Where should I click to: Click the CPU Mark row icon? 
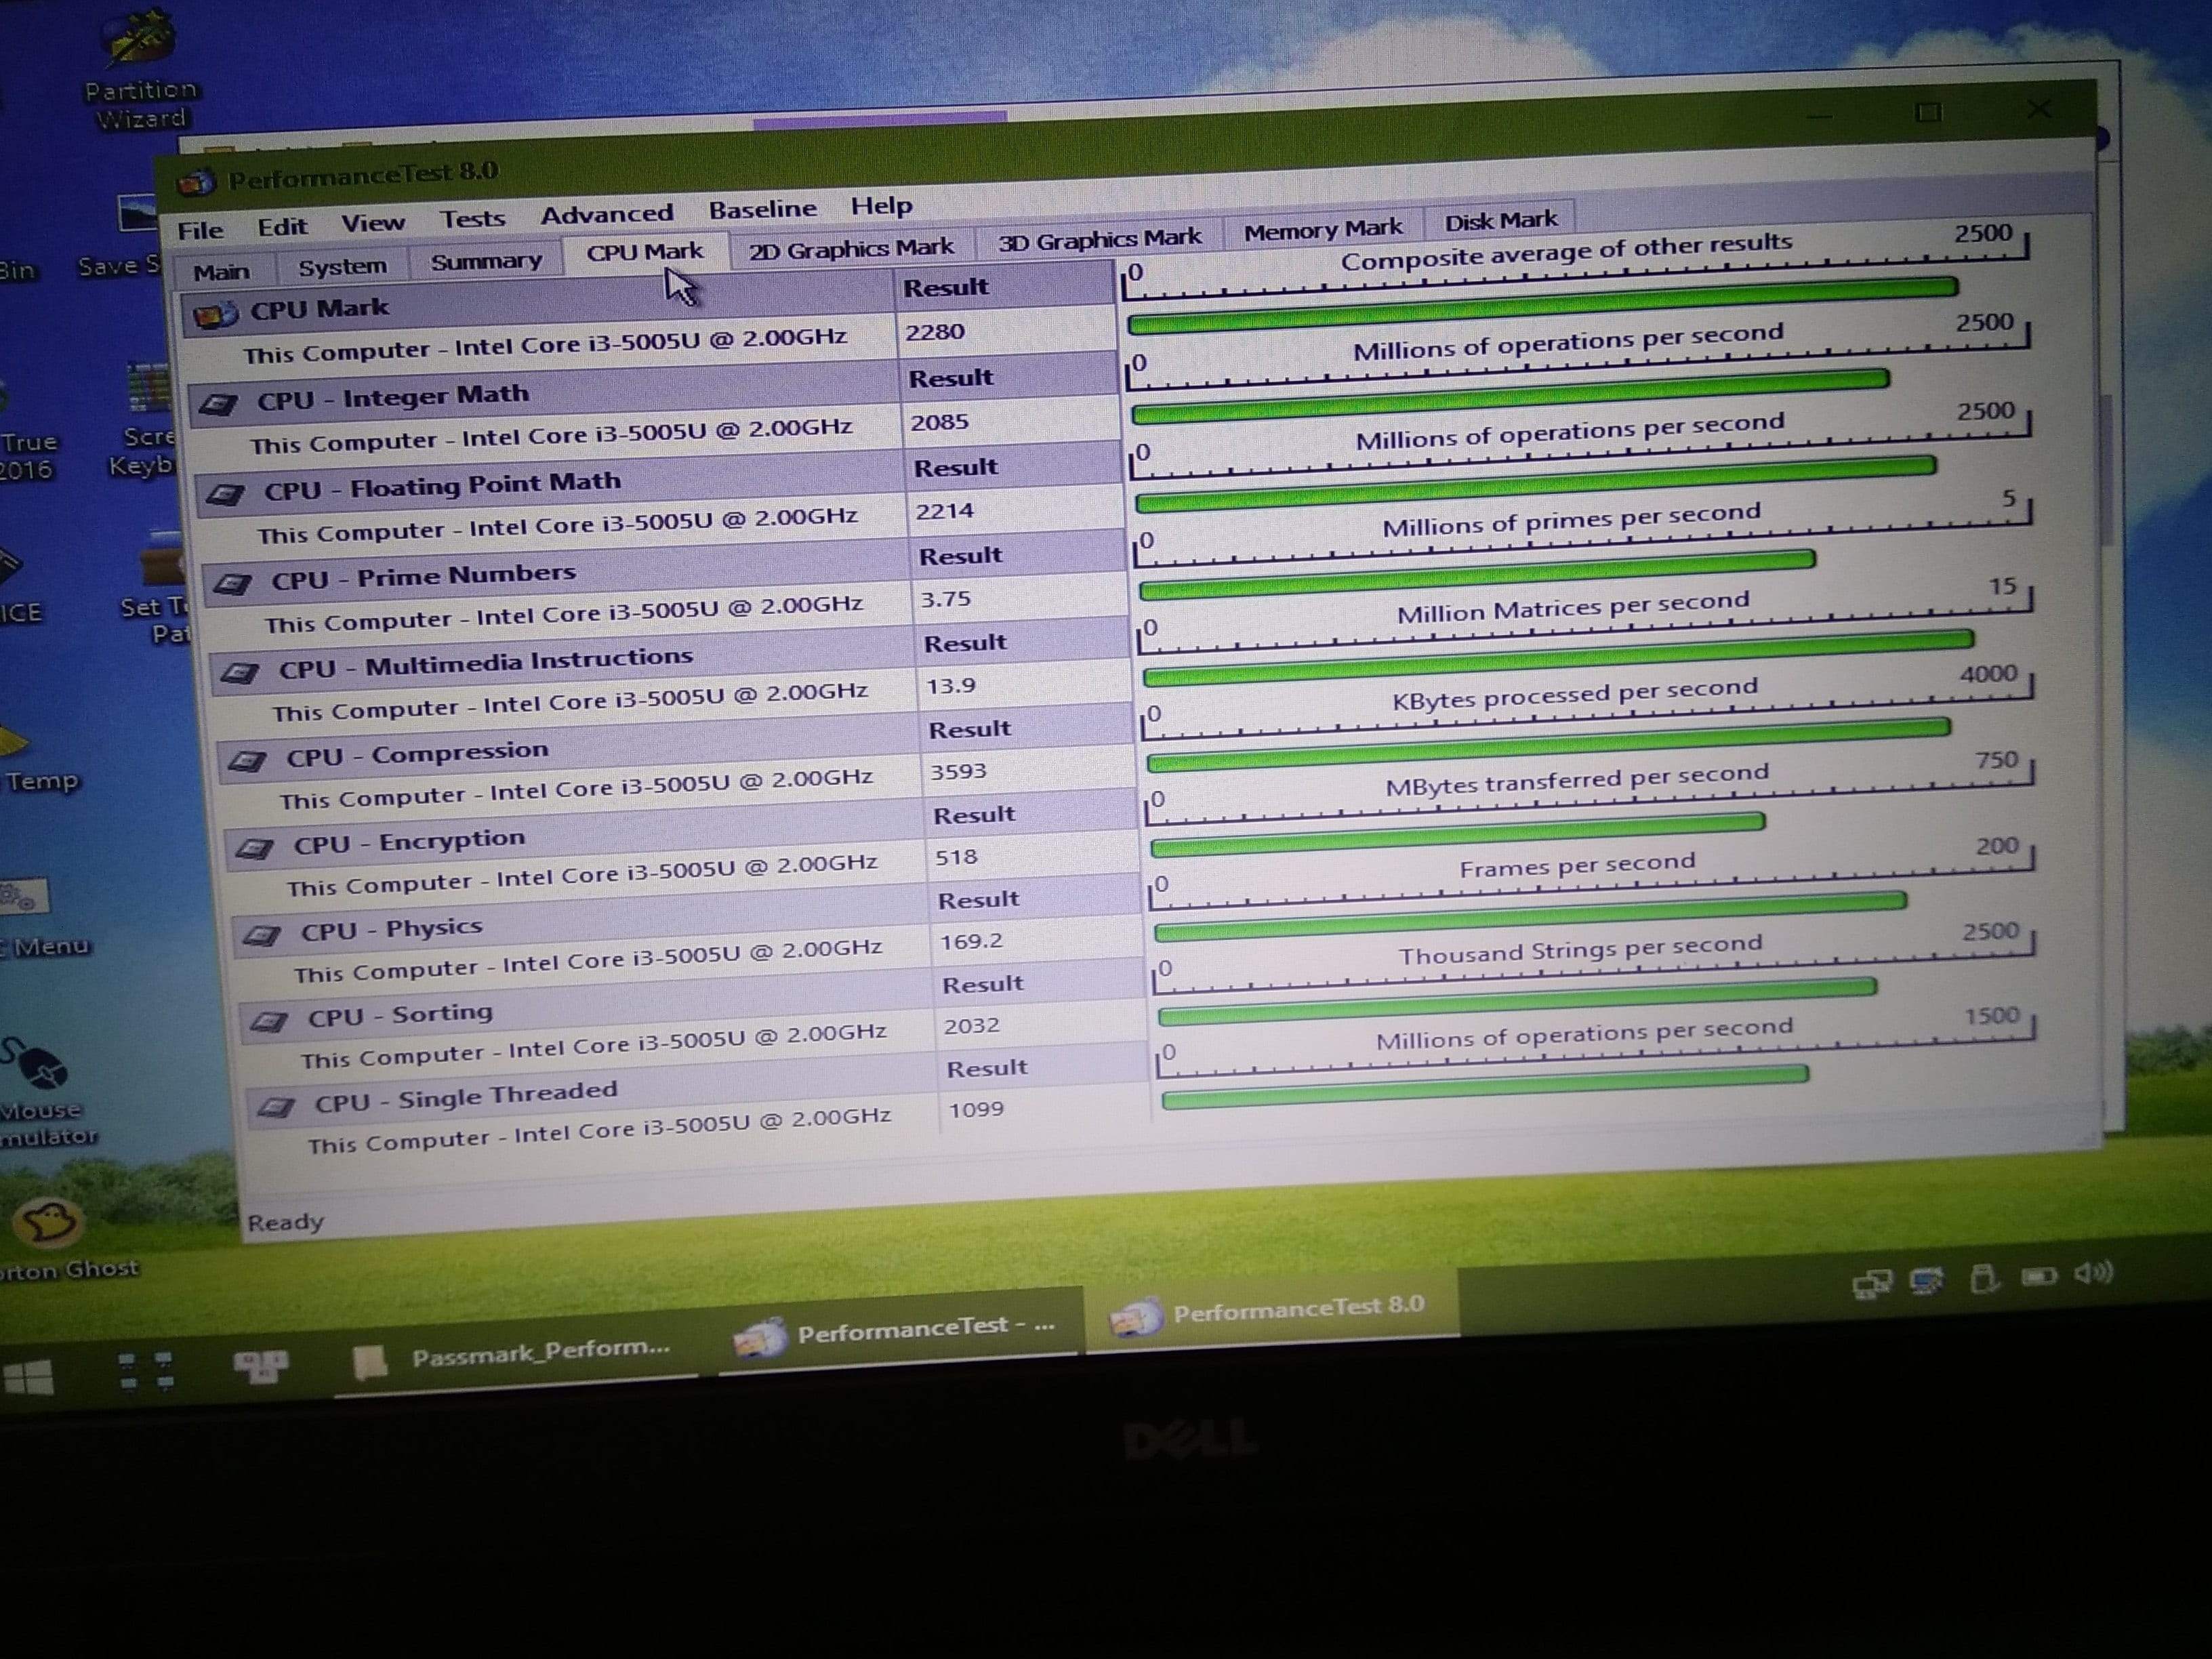(x=215, y=316)
